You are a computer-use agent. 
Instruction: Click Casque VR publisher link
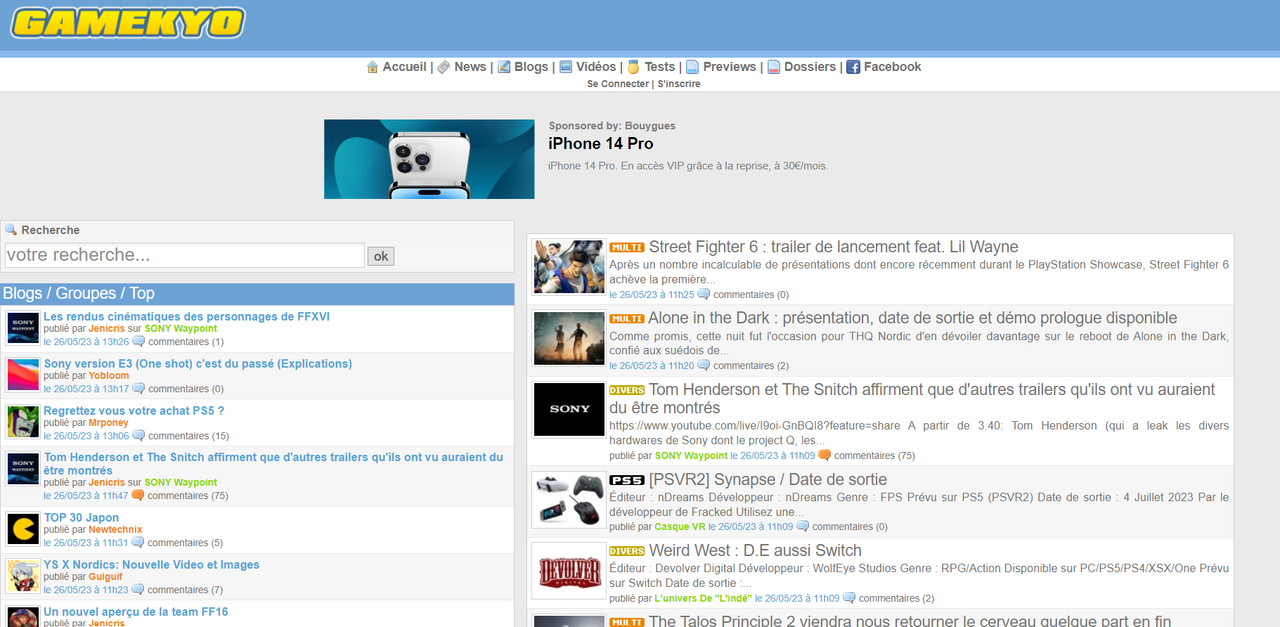pyautogui.click(x=680, y=527)
